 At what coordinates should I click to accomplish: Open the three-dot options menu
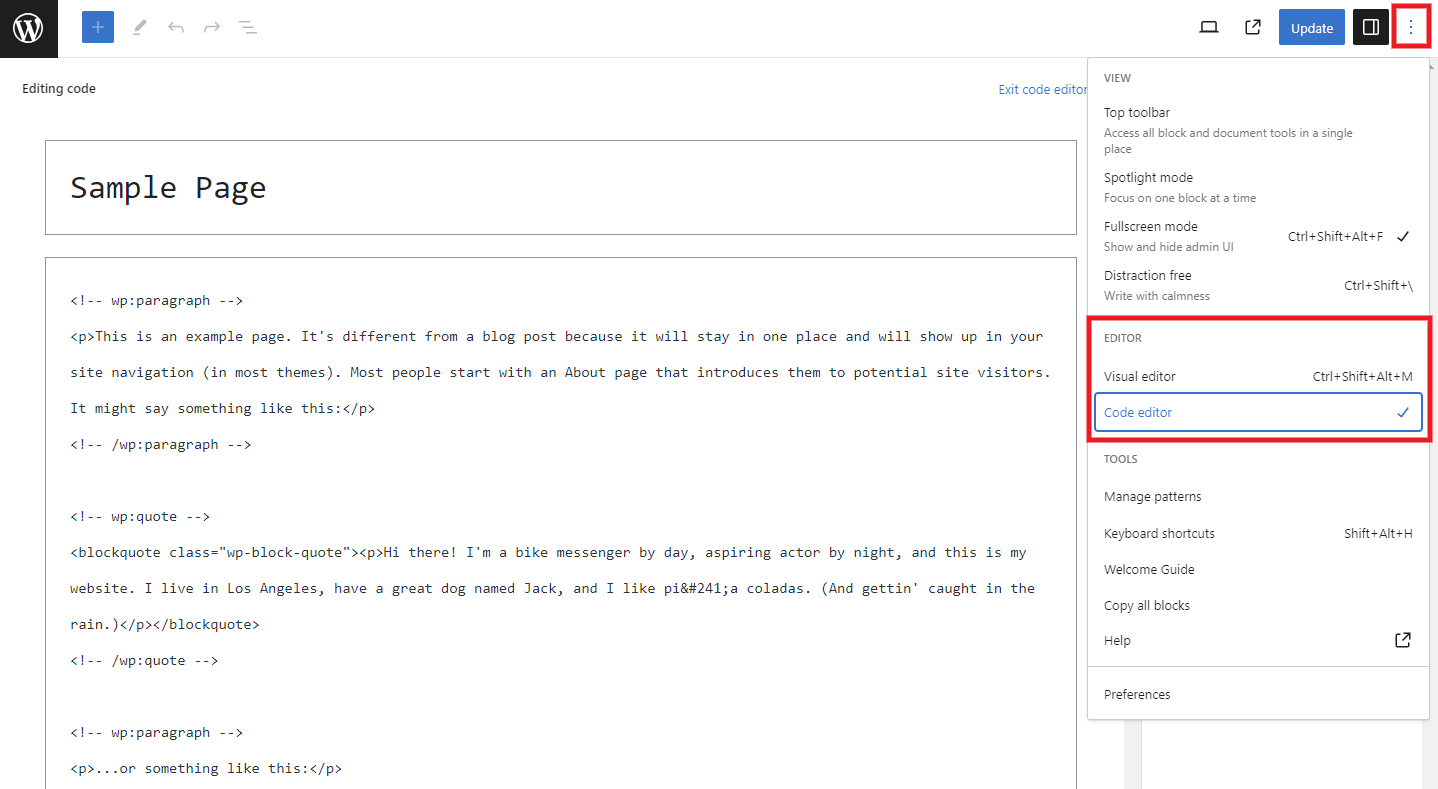(x=1411, y=27)
